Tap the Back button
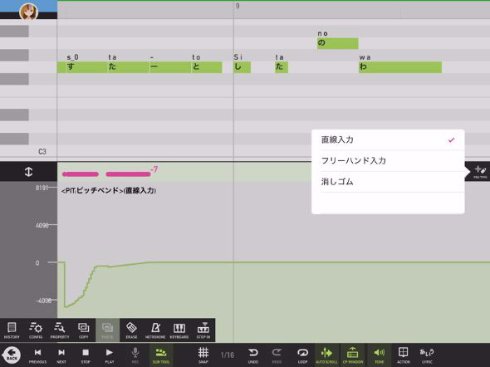The image size is (490, 367). pos(12,355)
